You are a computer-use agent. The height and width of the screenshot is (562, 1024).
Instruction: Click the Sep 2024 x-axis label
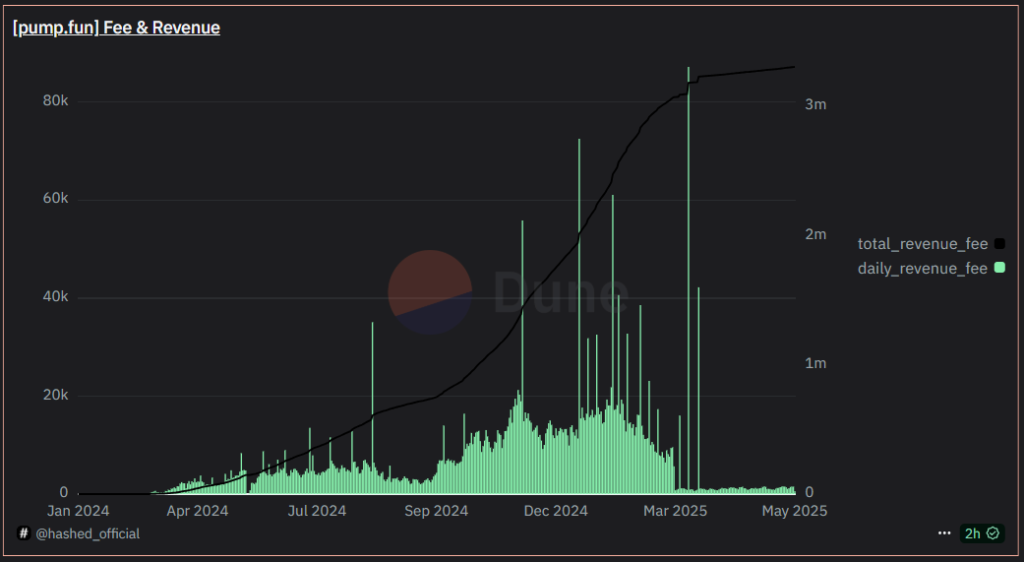point(437,511)
